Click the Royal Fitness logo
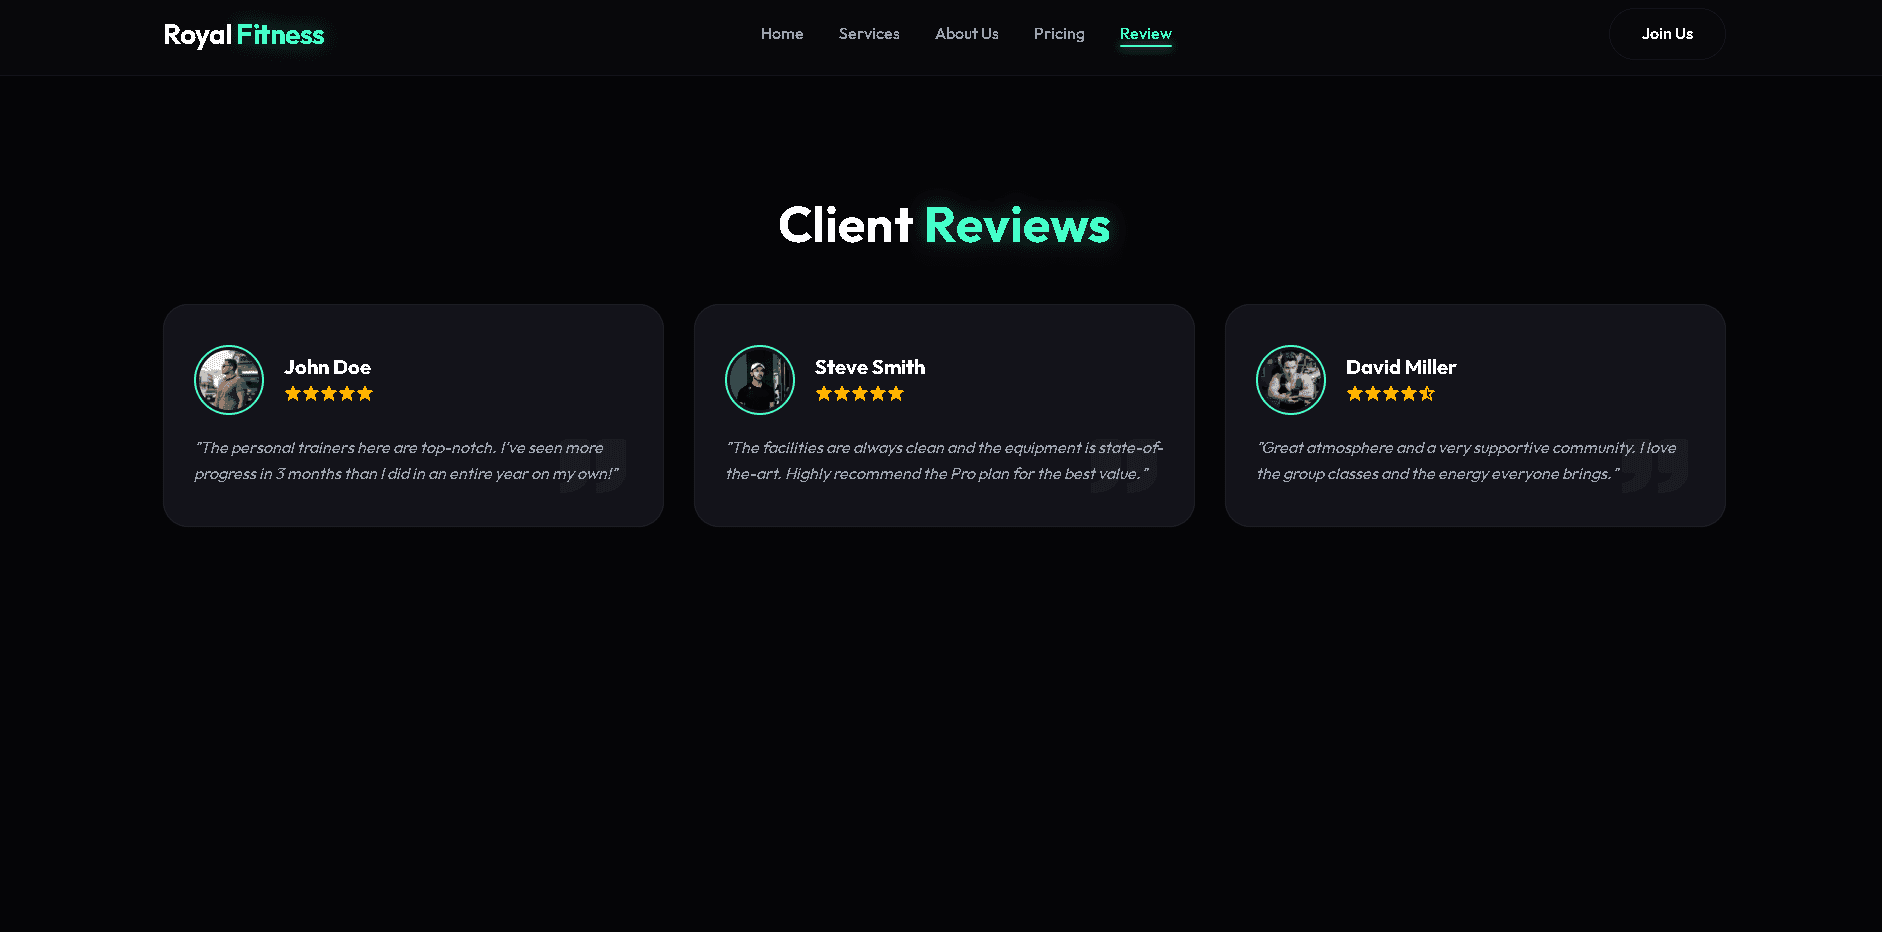 pyautogui.click(x=244, y=35)
